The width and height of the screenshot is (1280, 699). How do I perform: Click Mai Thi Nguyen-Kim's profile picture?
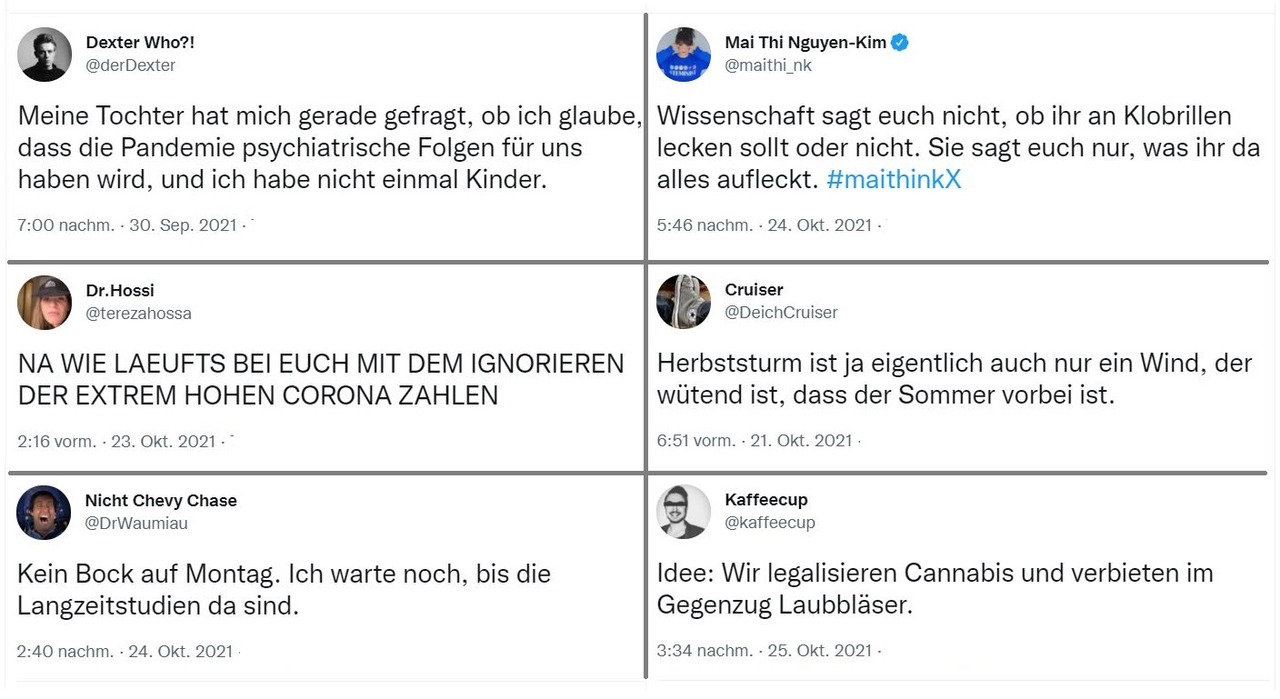(x=684, y=54)
